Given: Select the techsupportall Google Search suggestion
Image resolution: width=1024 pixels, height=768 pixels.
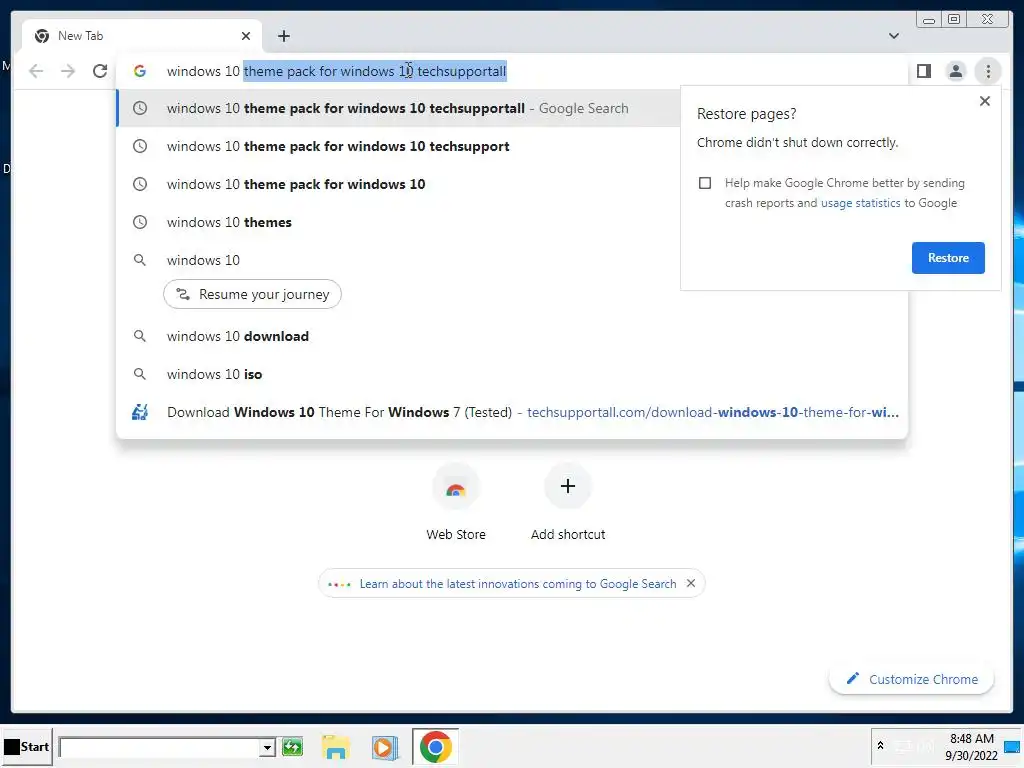Looking at the screenshot, I should (398, 108).
